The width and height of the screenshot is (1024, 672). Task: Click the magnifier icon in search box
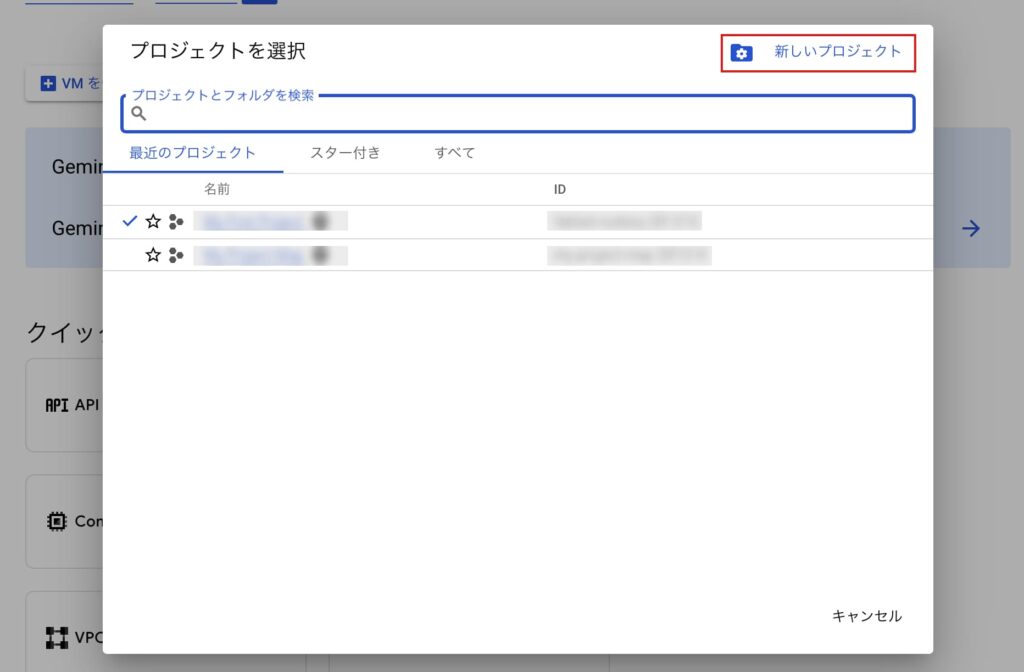[x=138, y=114]
